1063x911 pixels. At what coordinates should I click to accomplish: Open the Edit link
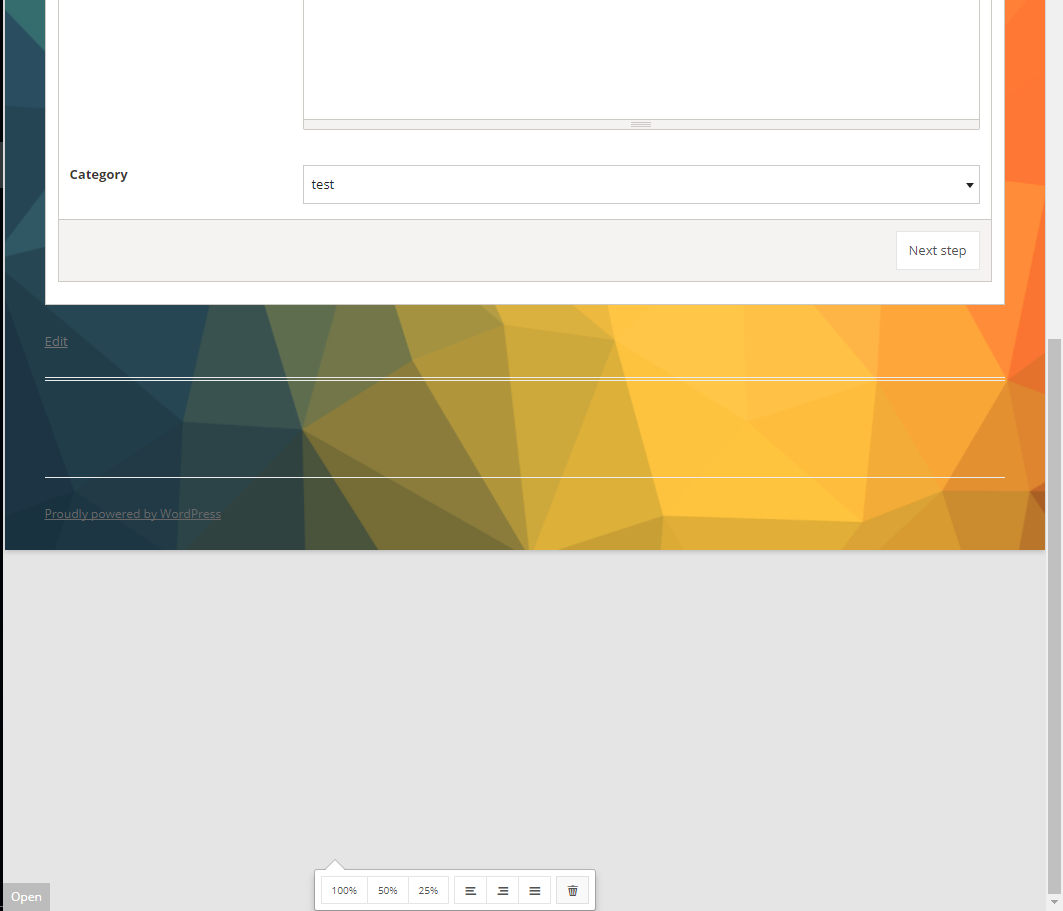pos(56,342)
